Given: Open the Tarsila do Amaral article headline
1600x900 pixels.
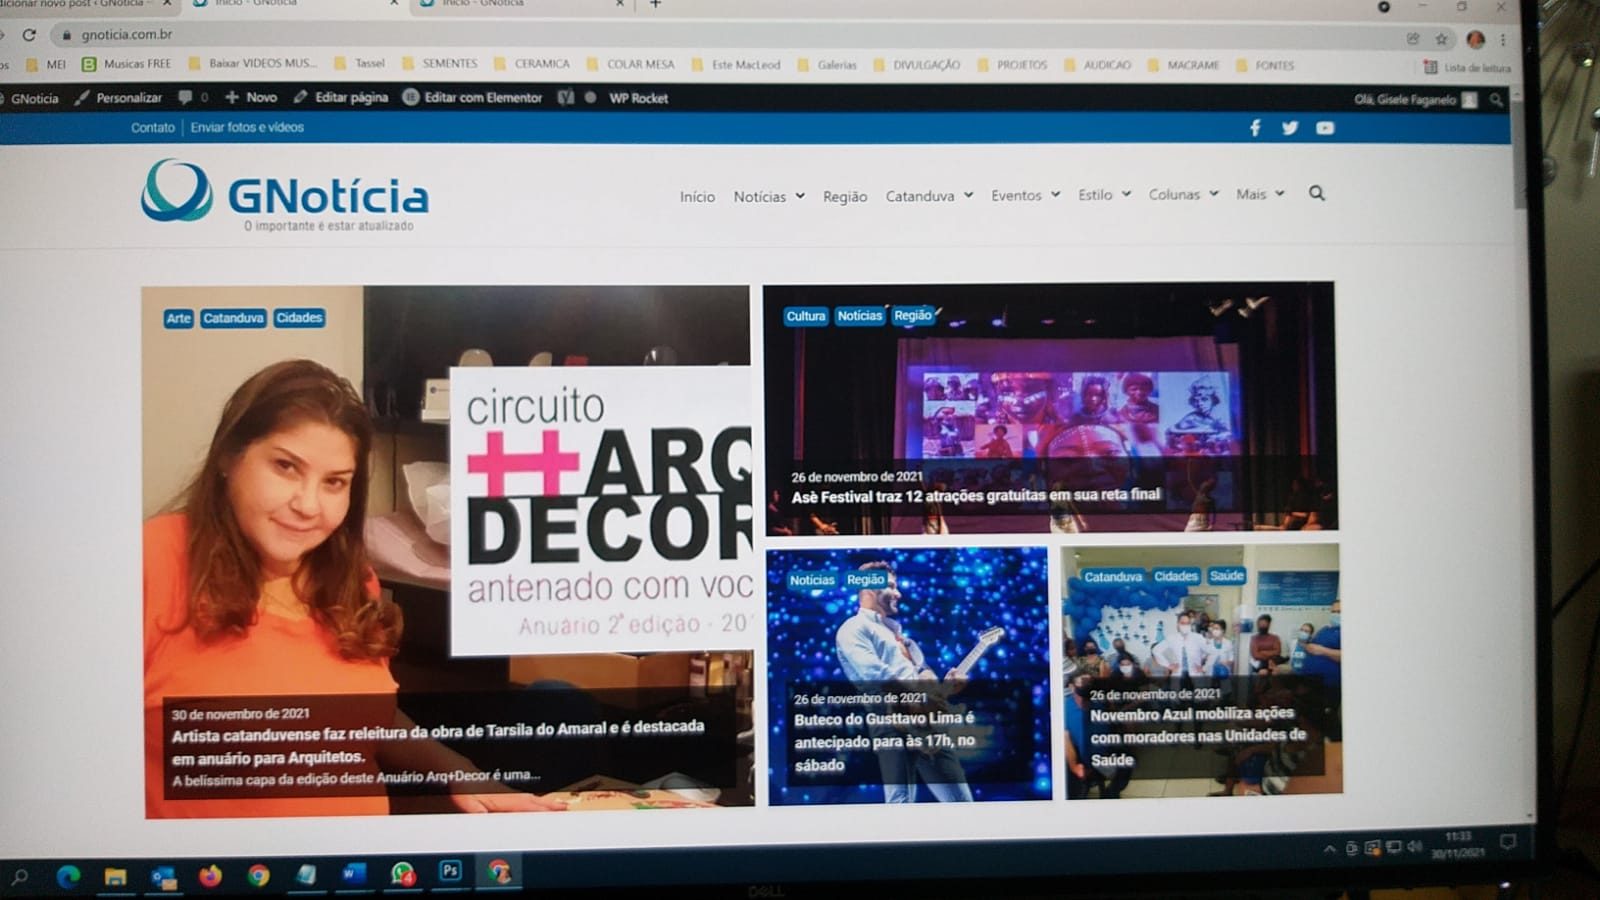Looking at the screenshot, I should coord(438,742).
